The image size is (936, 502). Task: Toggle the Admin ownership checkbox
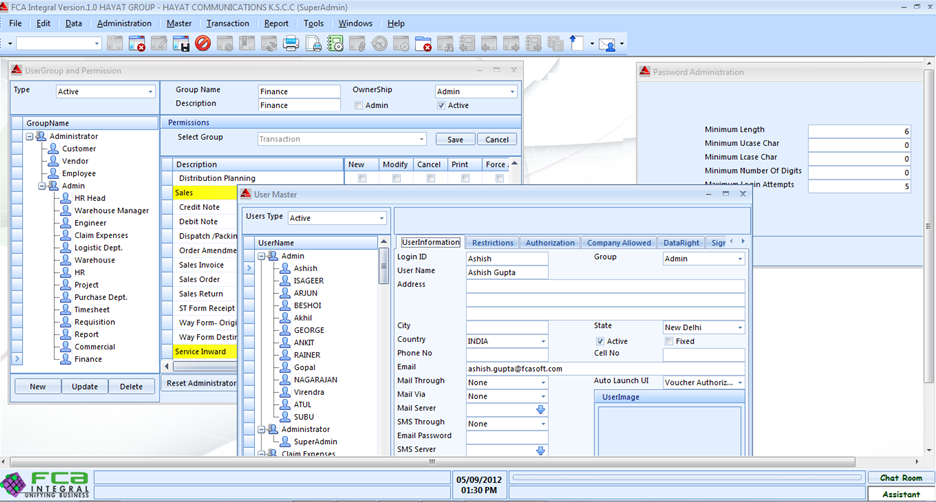click(x=358, y=105)
